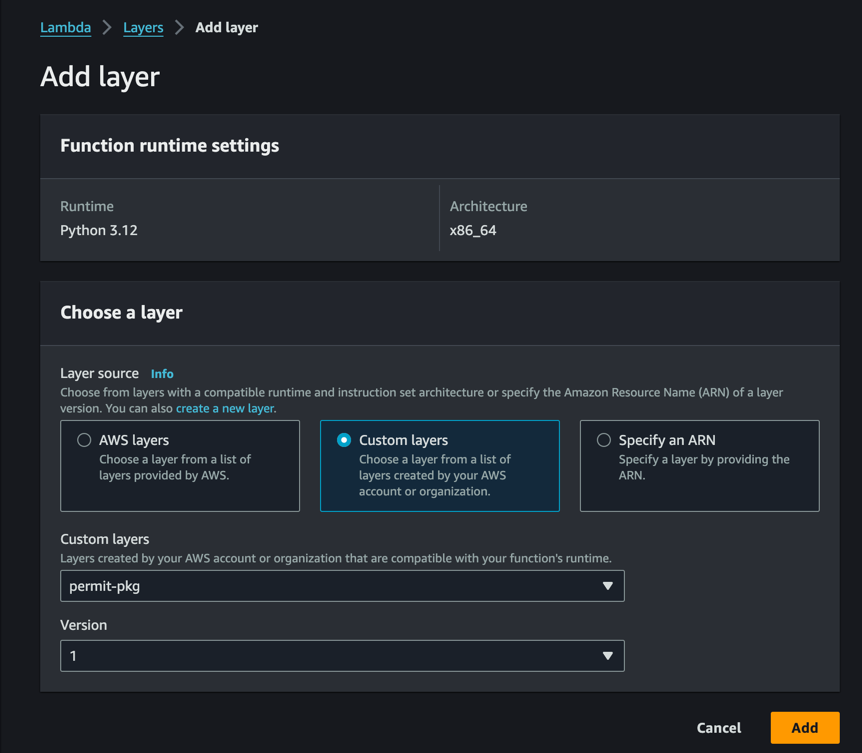The image size is (862, 753).
Task: Click the Version dropdown arrow icon
Action: coord(608,656)
